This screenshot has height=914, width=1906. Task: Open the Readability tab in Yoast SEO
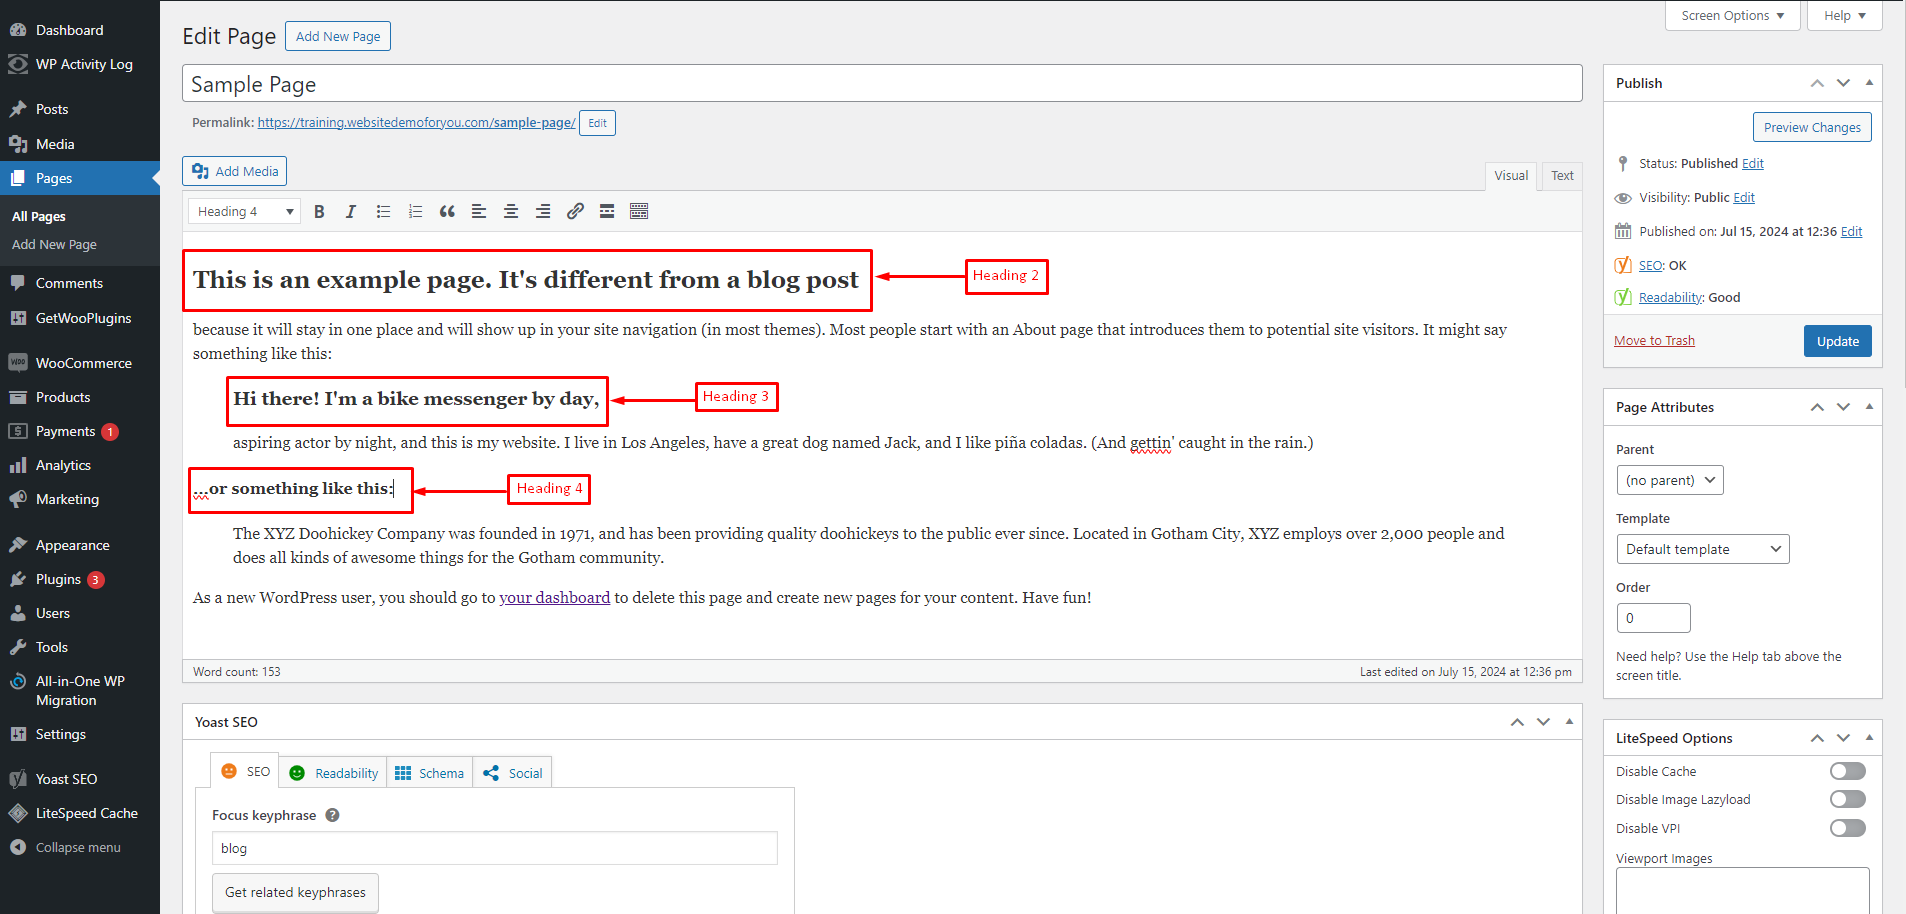(x=334, y=773)
